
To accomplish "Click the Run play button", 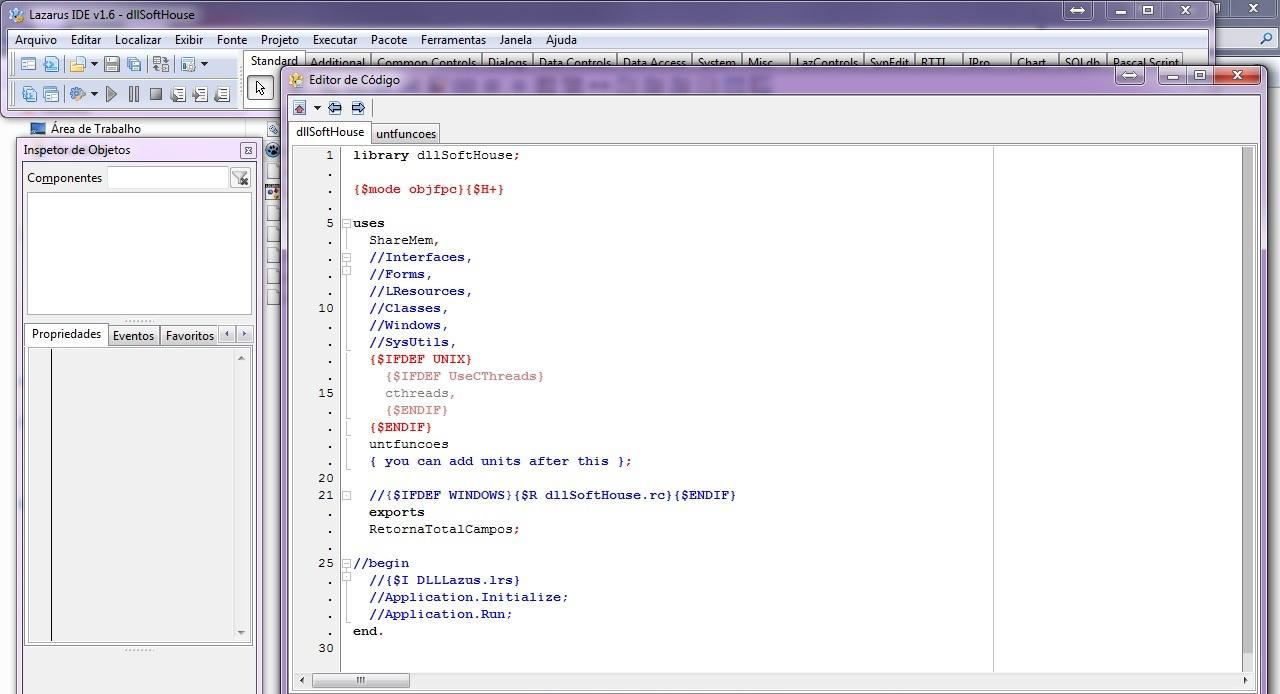I will pyautogui.click(x=111, y=94).
